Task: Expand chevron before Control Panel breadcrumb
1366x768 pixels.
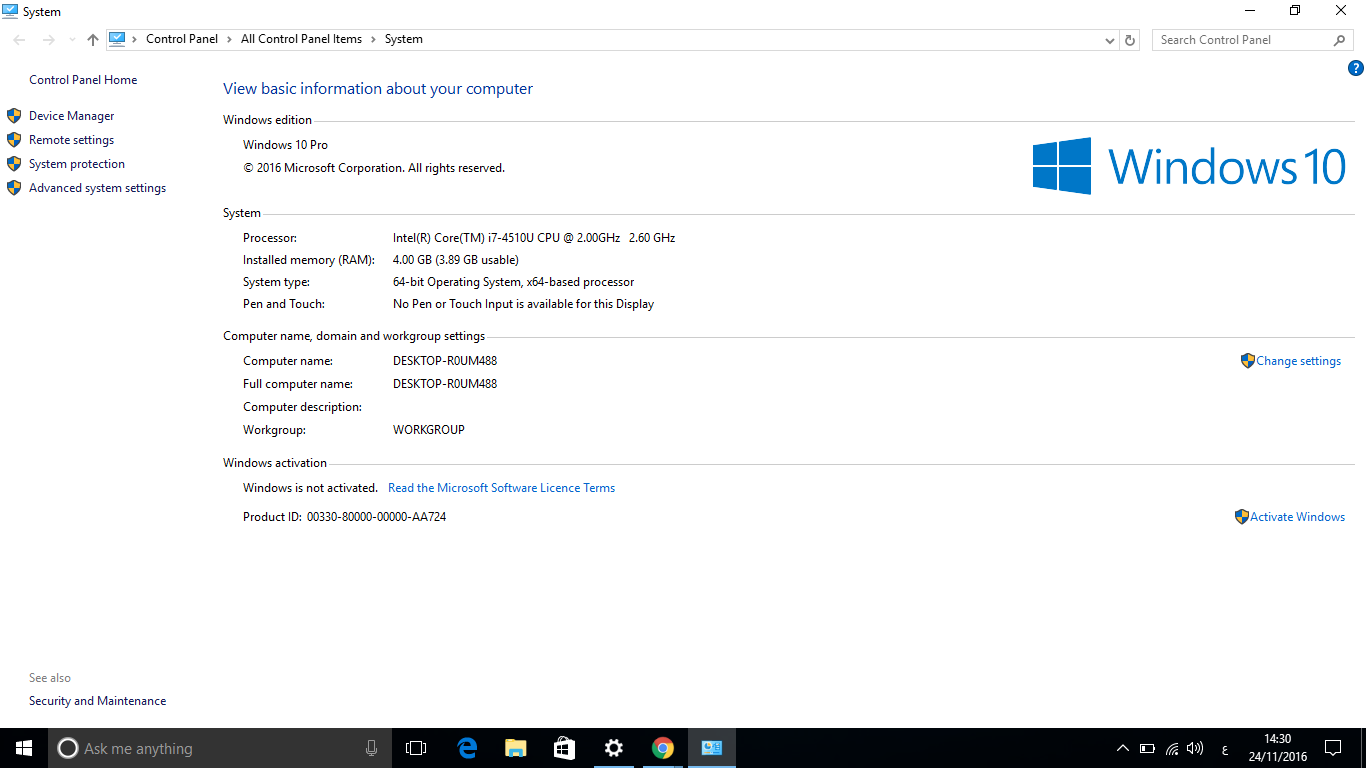Action: [x=135, y=39]
